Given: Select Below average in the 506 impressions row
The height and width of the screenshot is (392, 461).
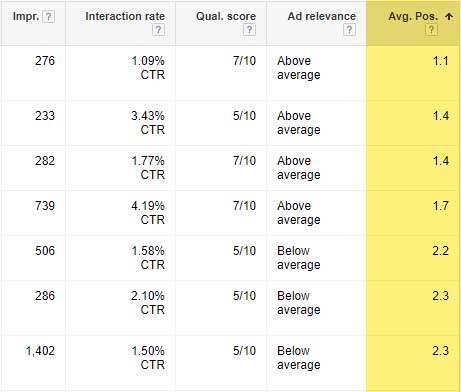Looking at the screenshot, I should [x=299, y=258].
